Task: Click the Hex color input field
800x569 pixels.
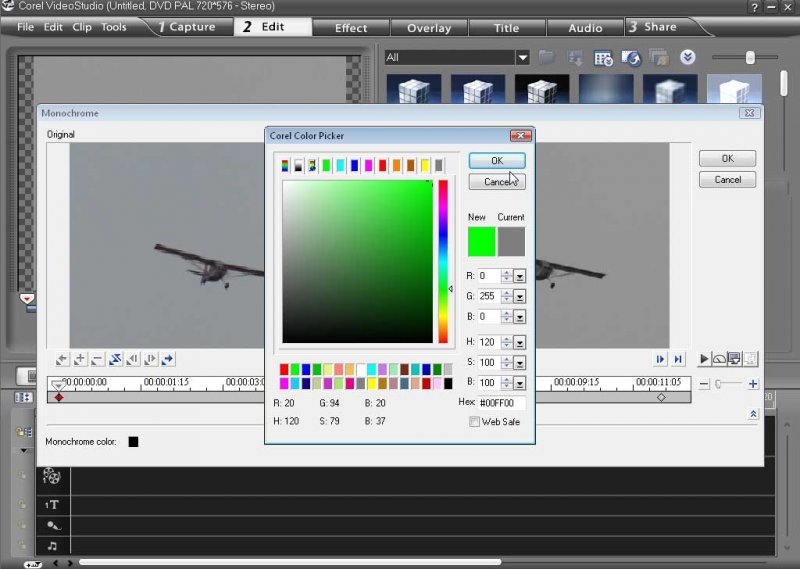Action: (x=501, y=403)
